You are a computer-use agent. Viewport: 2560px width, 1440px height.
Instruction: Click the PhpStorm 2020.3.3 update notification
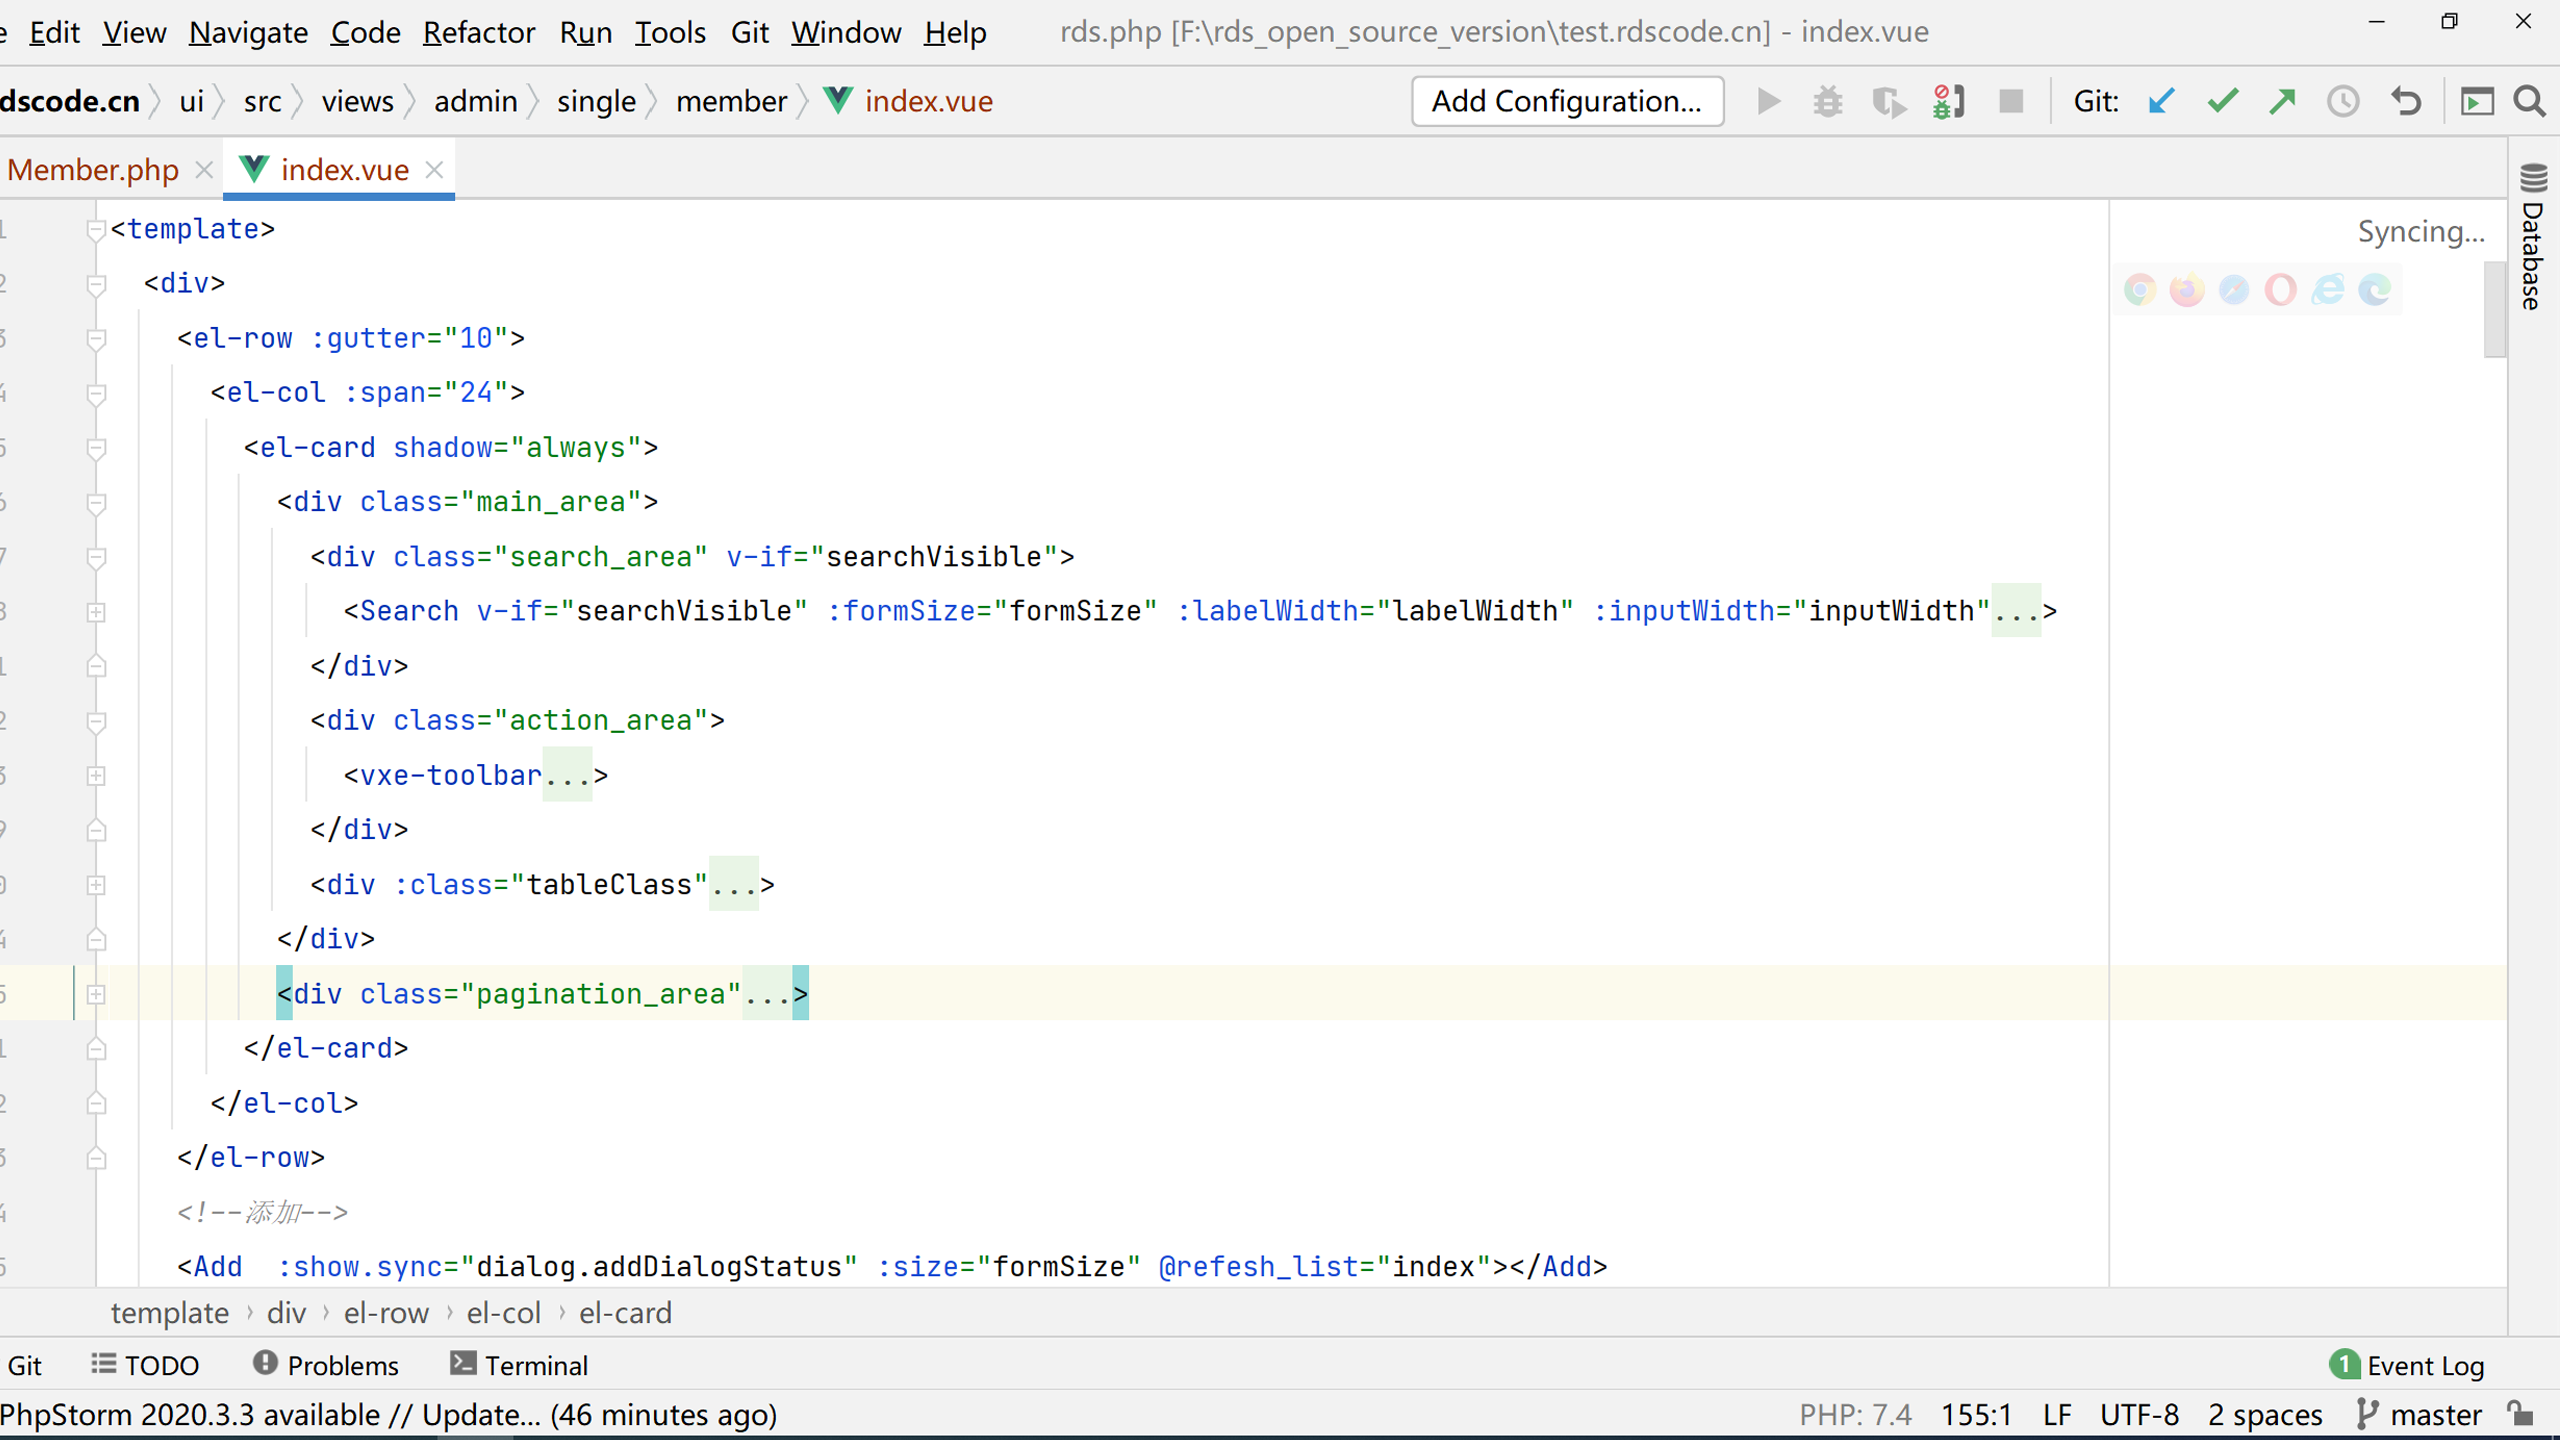point(389,1414)
